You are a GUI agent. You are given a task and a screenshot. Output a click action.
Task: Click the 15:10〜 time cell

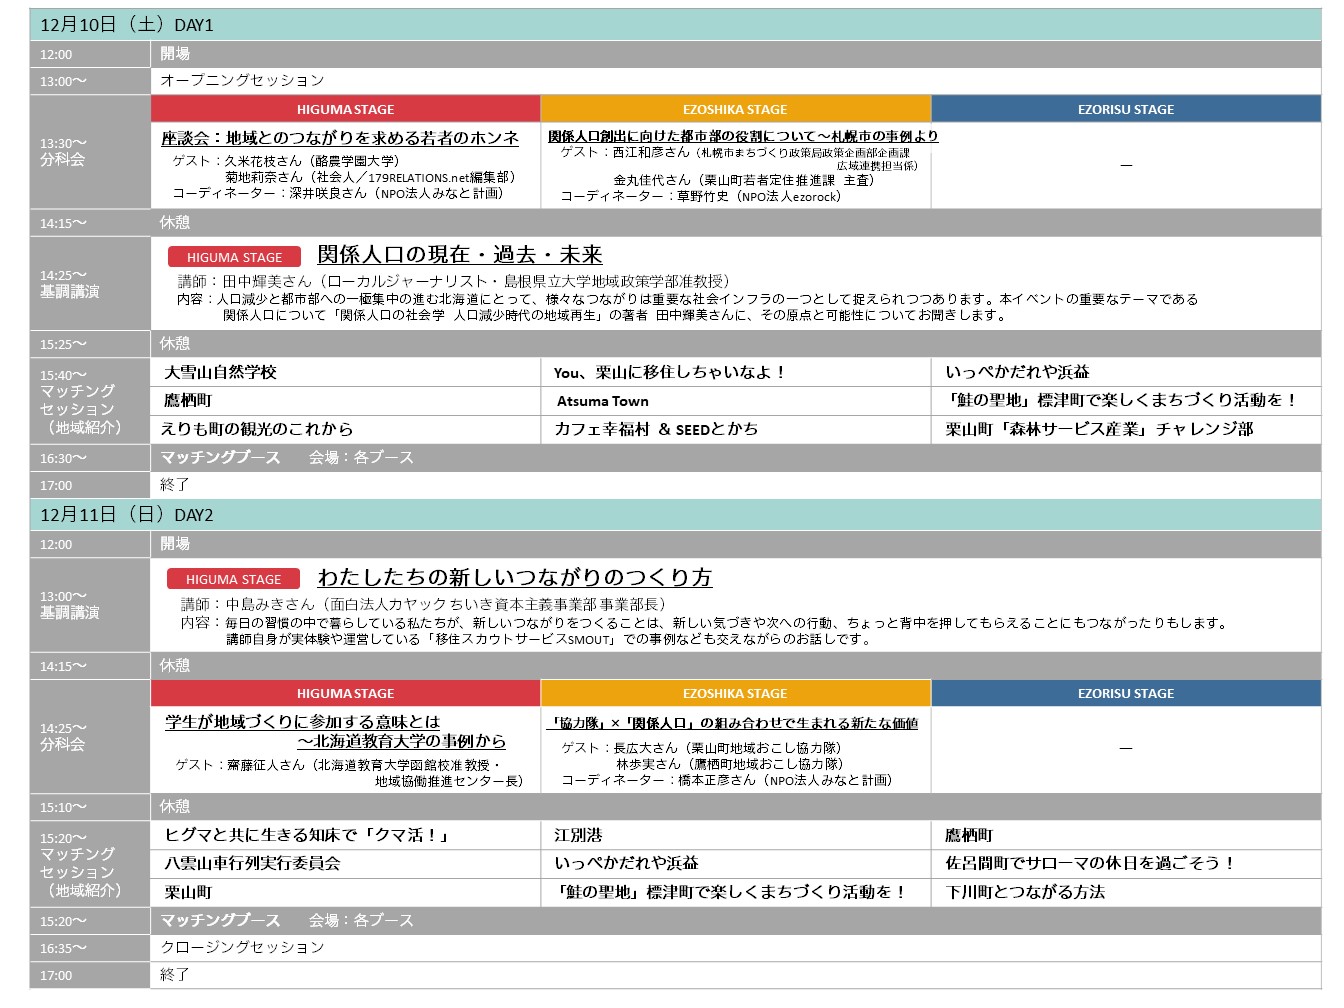click(x=90, y=807)
